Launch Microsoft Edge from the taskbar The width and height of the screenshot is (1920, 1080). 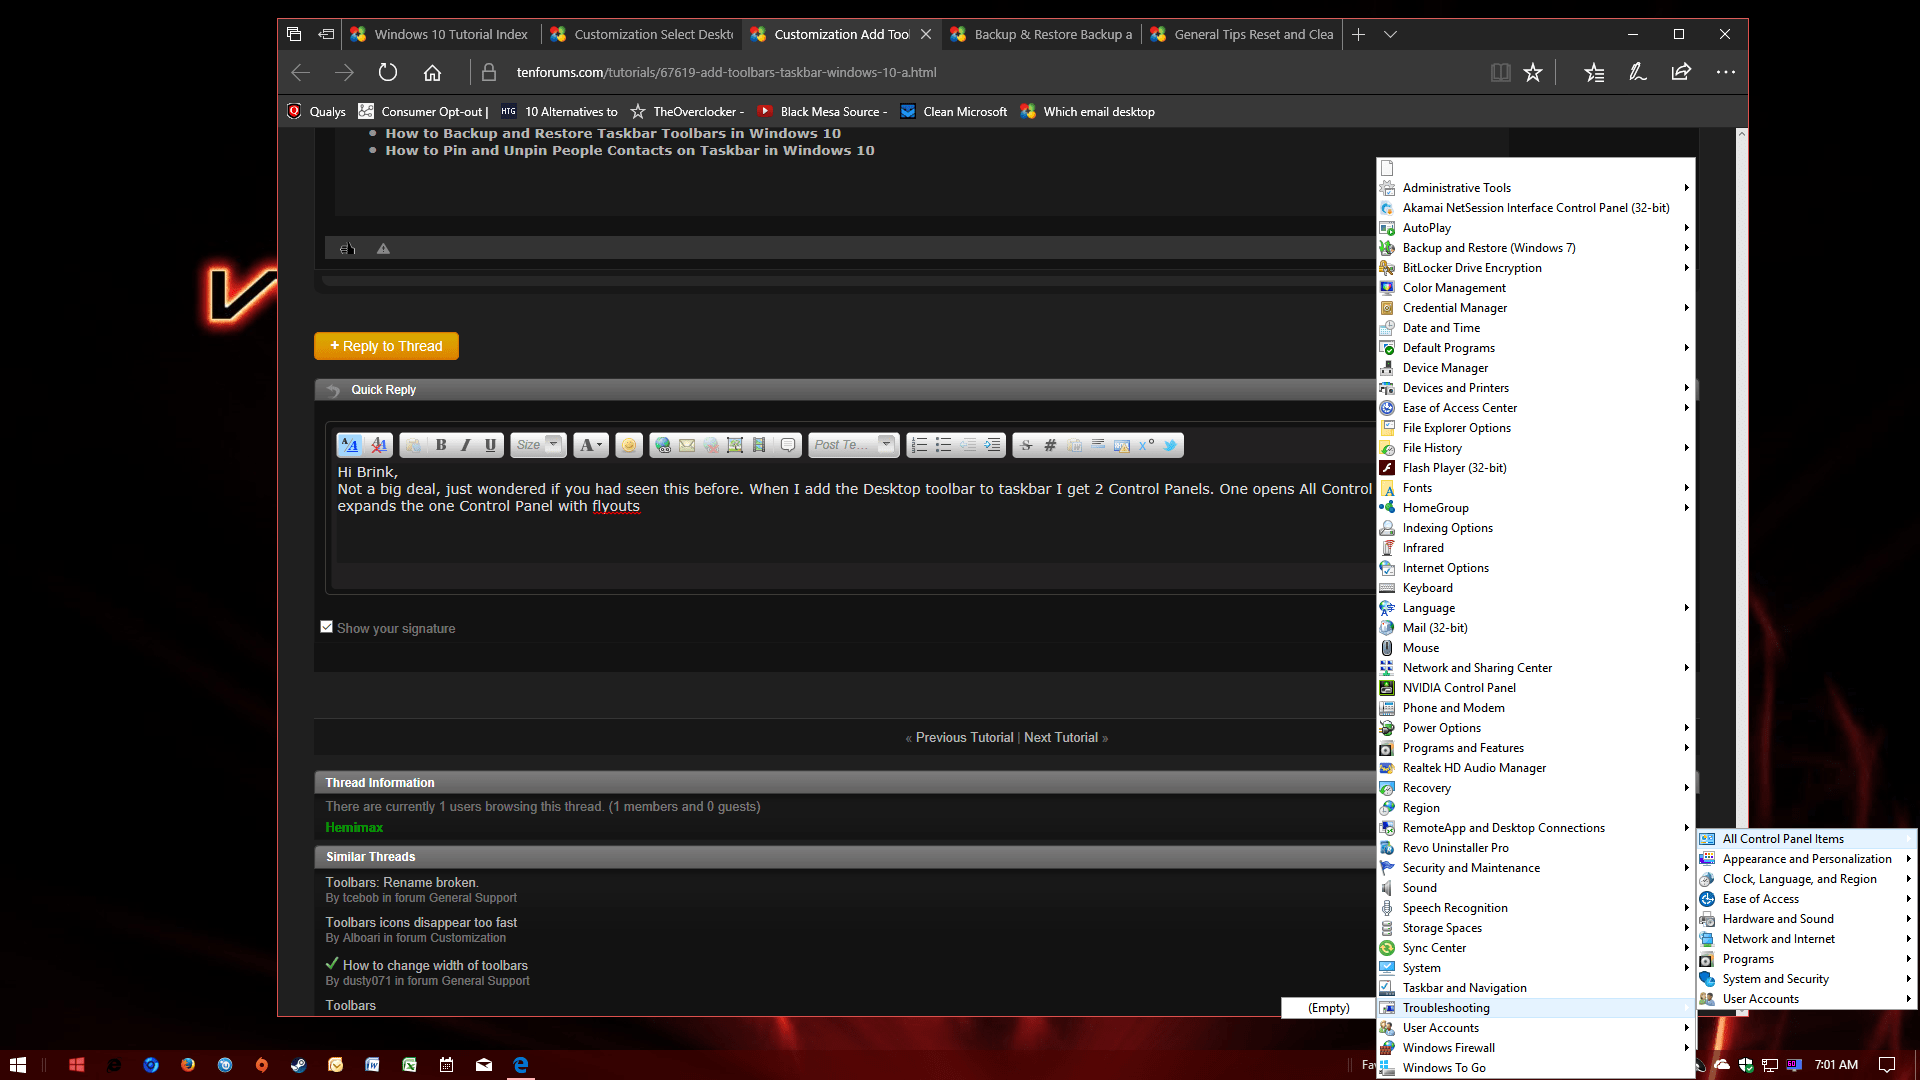(520, 1064)
